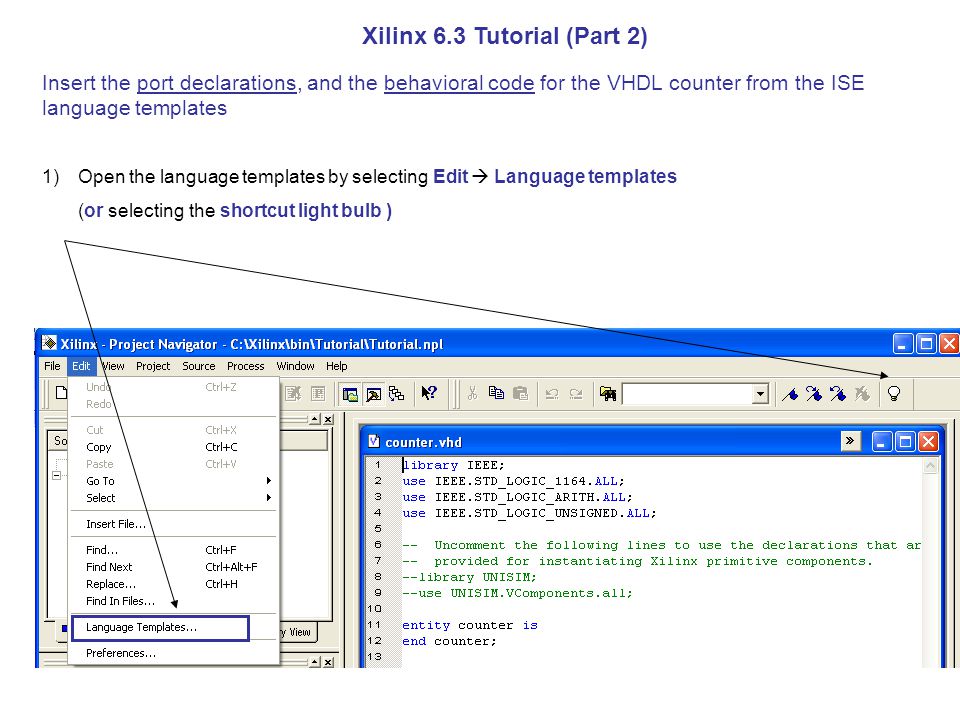The width and height of the screenshot is (960, 720).
Task: Click the "library IEEE;" code line
Action: pos(453,465)
